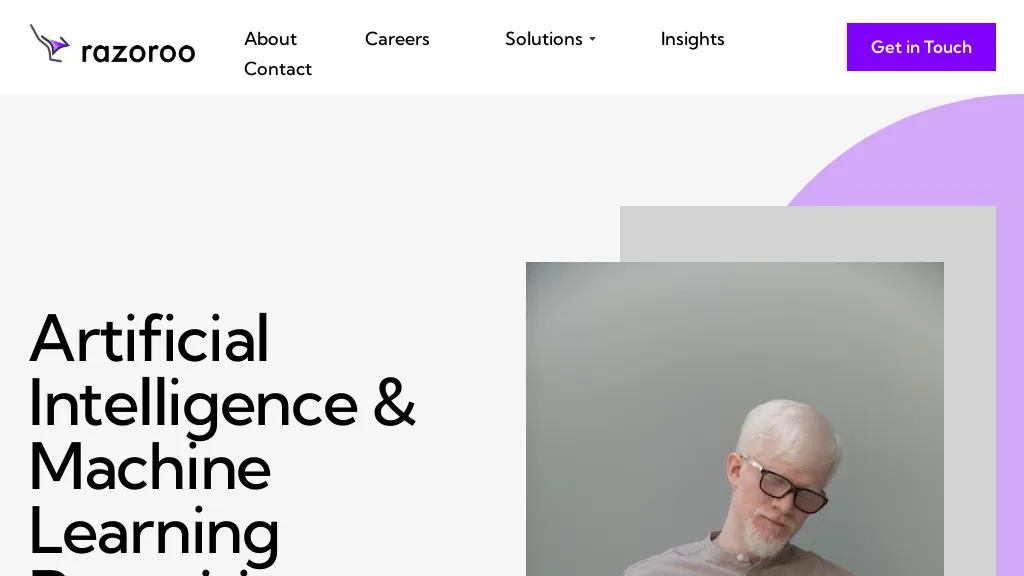
Task: Click the Get in Touch button
Action: click(921, 47)
